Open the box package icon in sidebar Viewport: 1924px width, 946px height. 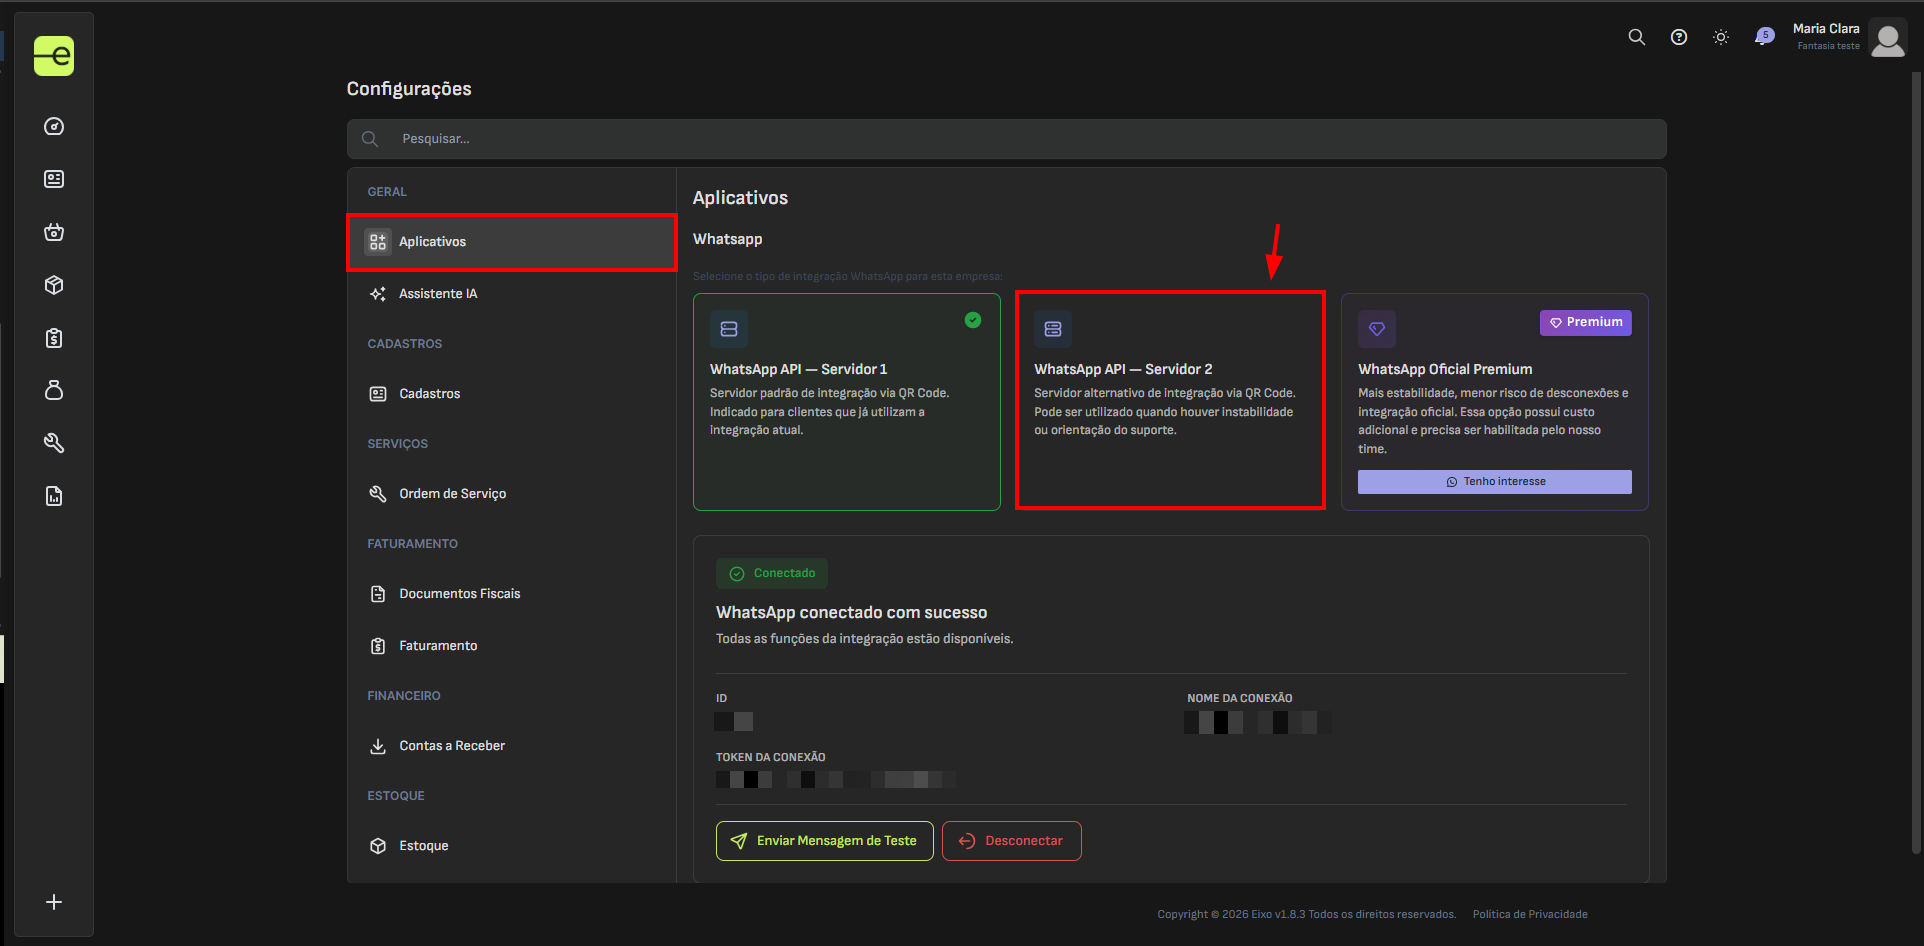54,285
